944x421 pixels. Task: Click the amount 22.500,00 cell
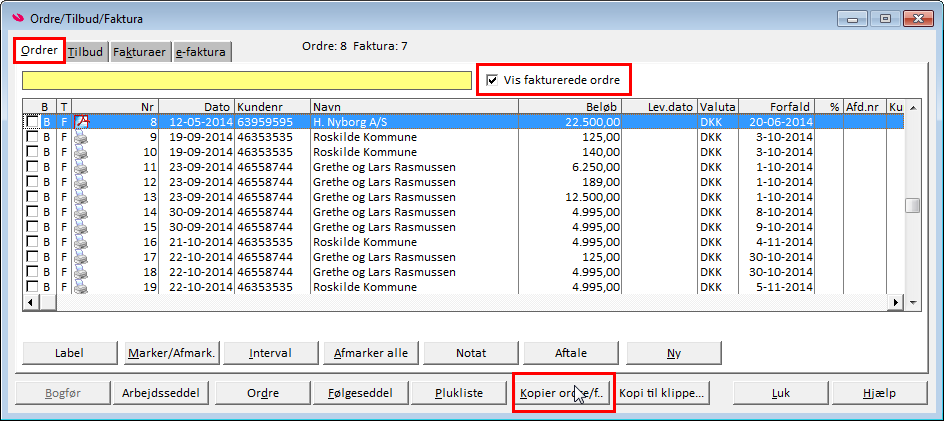[570, 122]
